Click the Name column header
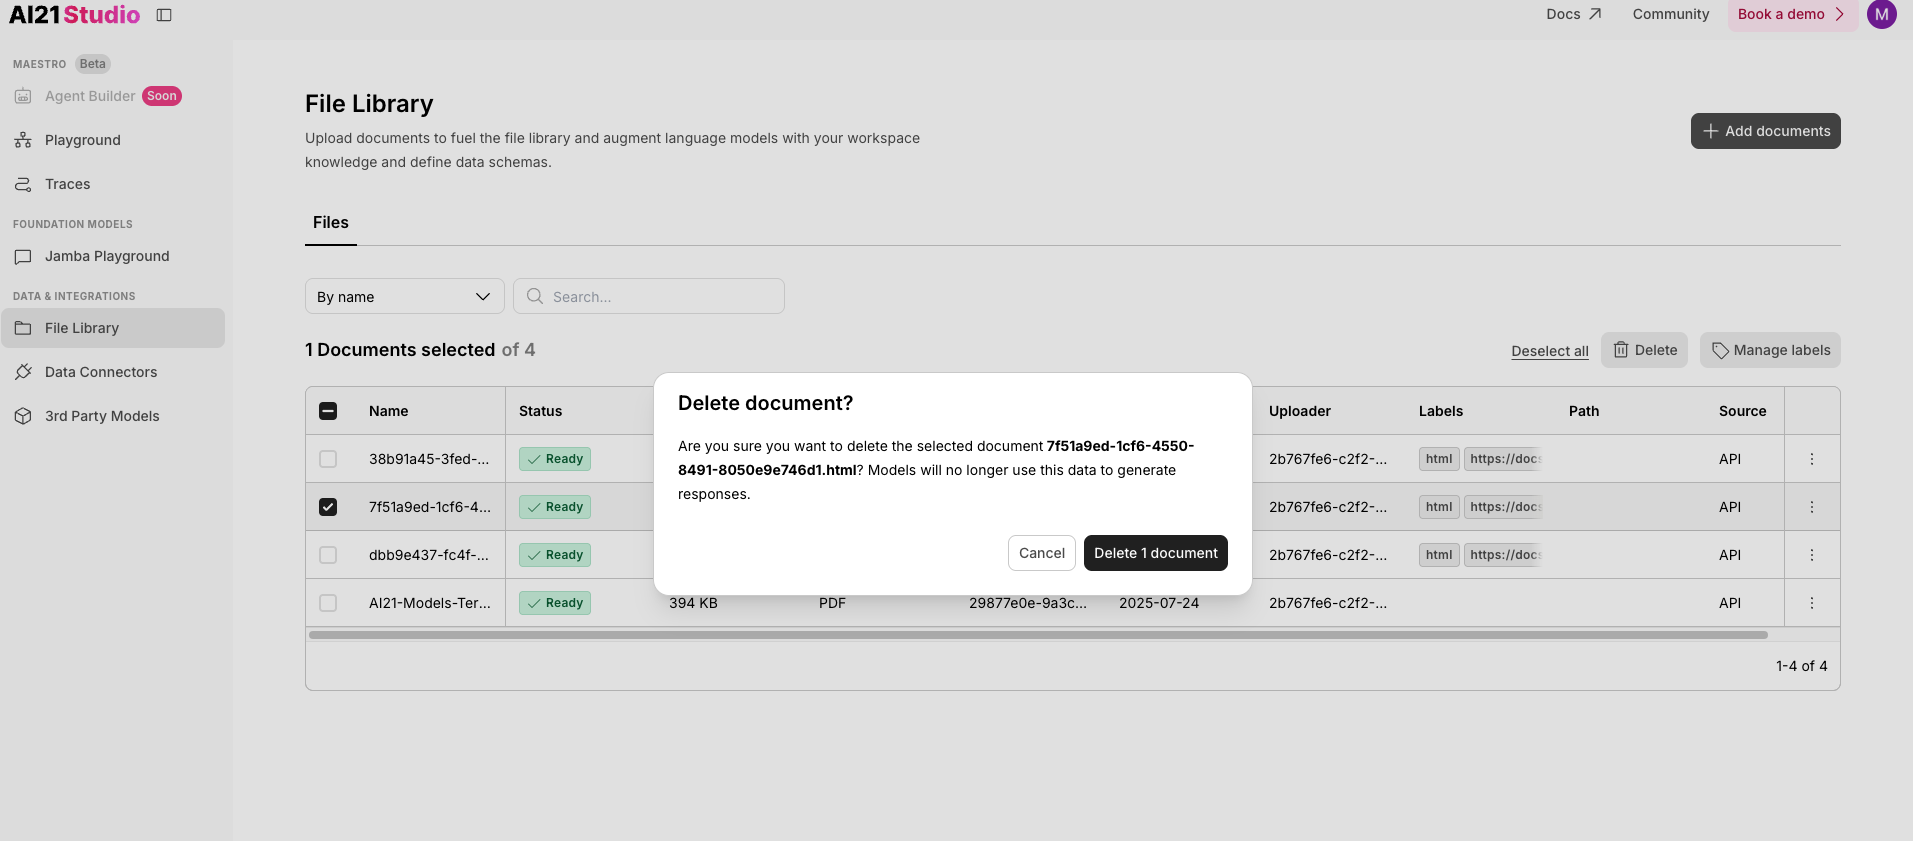Viewport: 1913px width, 841px height. (389, 411)
